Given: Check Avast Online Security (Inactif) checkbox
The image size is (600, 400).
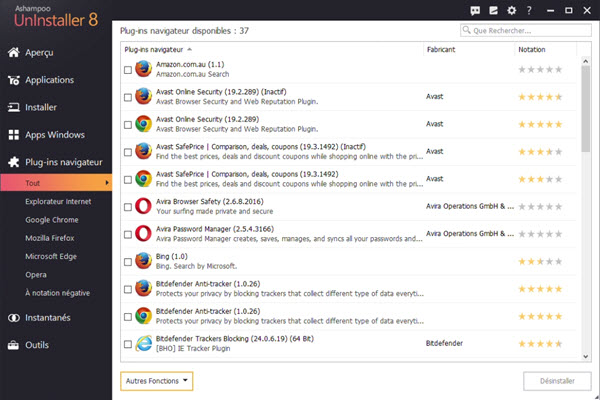Looking at the screenshot, I should click(128, 97).
